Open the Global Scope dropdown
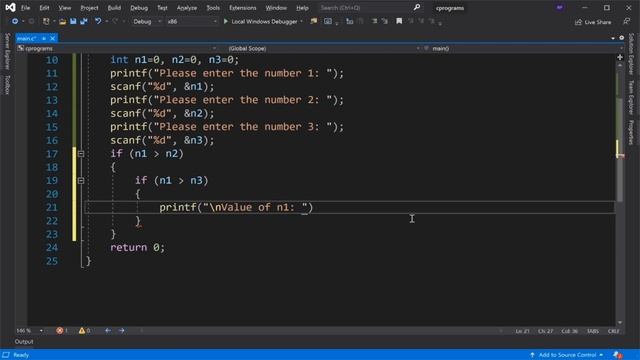Screen dimensions: 640x360 (x=324, y=48)
